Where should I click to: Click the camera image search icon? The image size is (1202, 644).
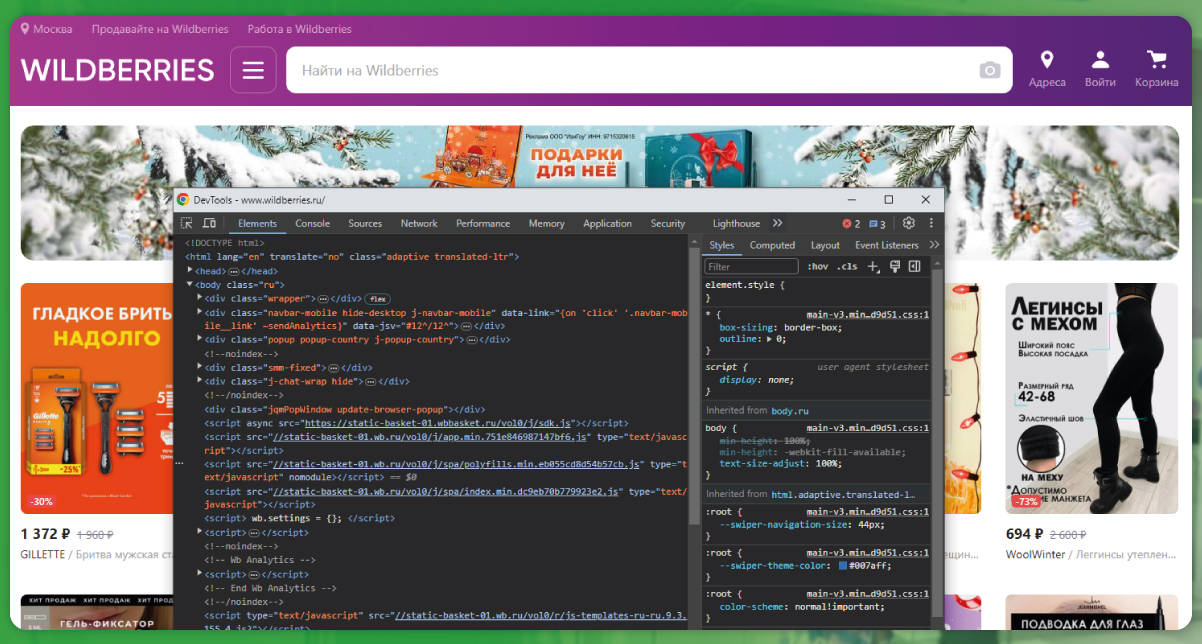pos(989,70)
